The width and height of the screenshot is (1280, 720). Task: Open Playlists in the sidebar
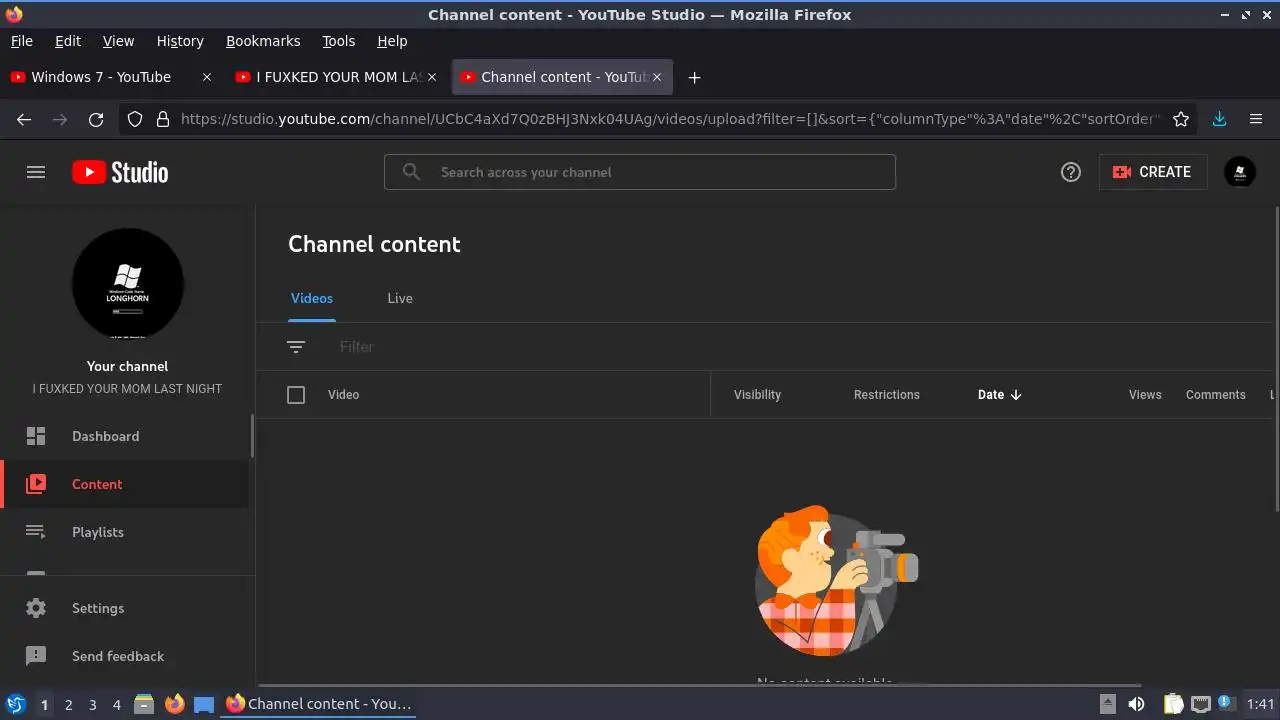point(125,532)
